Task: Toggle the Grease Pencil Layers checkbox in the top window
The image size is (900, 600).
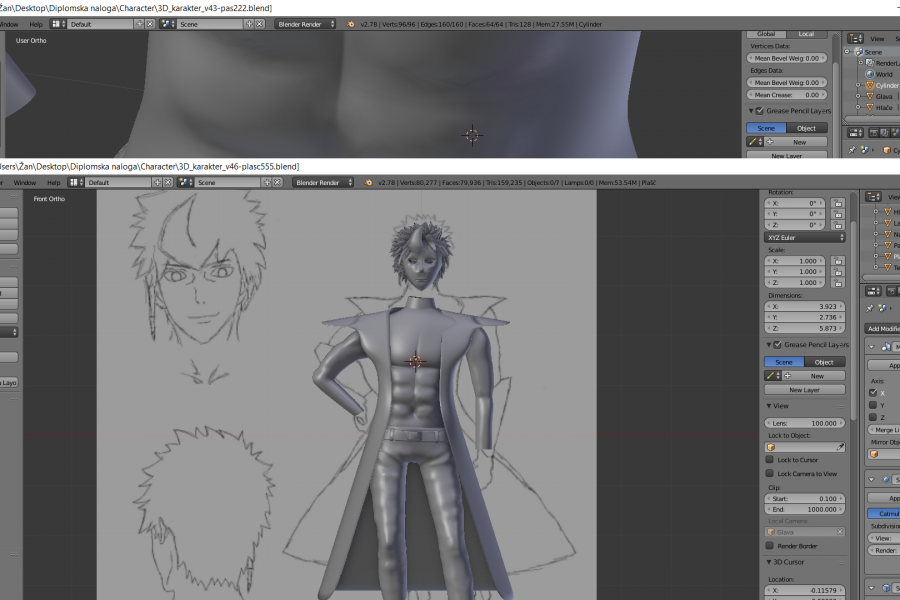Action: click(x=760, y=111)
